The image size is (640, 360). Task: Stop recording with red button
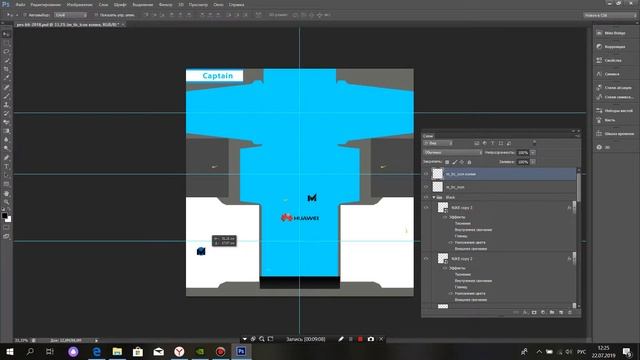[x=360, y=339]
